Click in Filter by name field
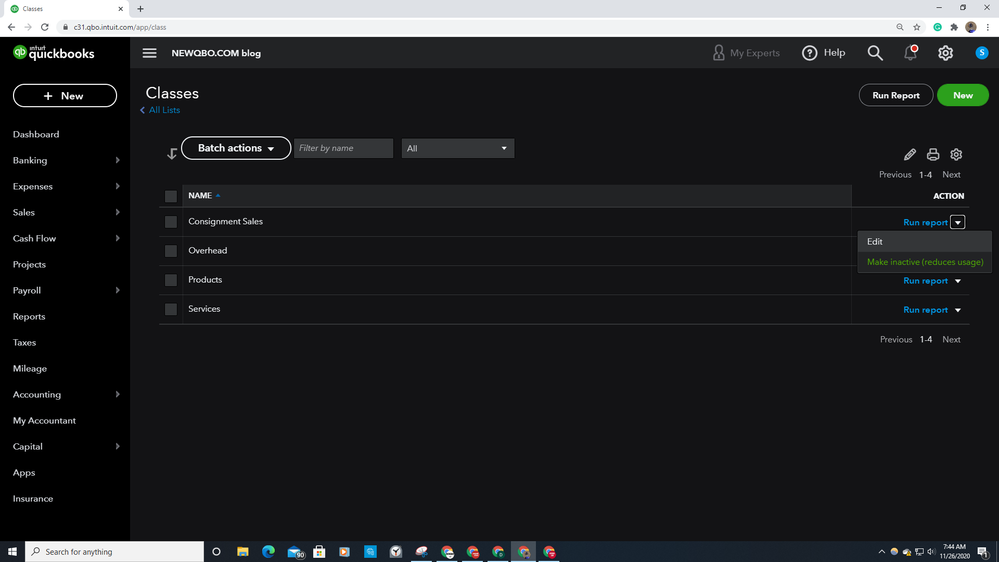This screenshot has height=562, width=999. click(343, 148)
